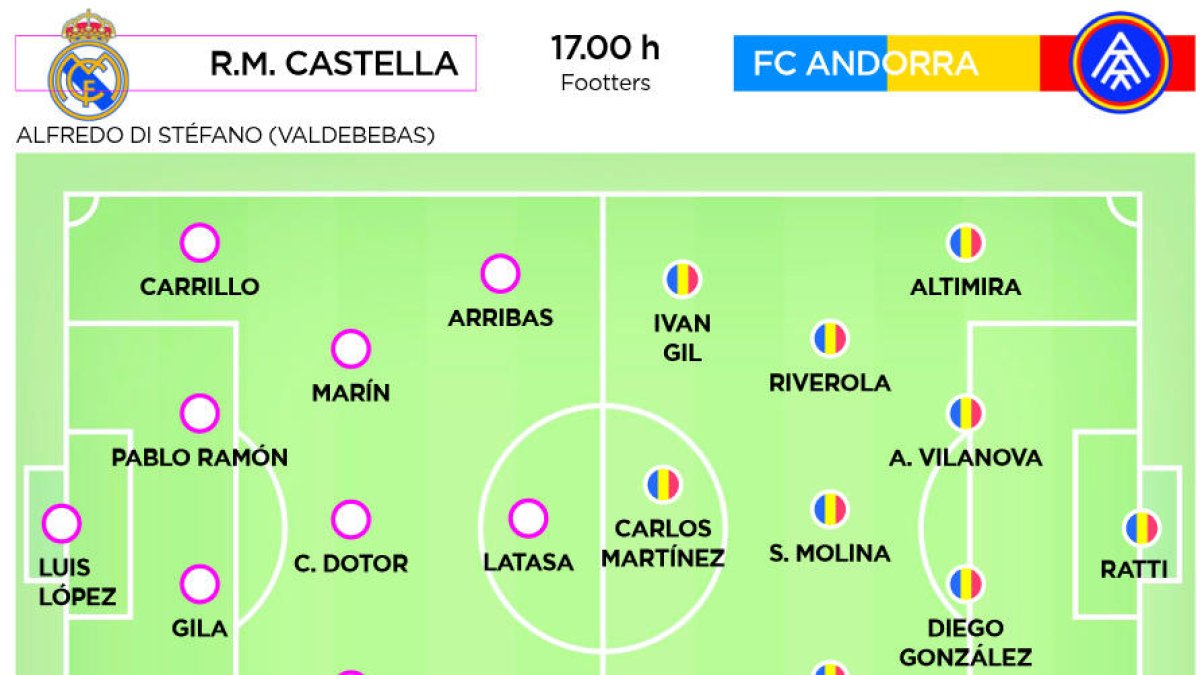Select Riverola's tricolor marker
This screenshot has height=675, width=1200.
829,339
